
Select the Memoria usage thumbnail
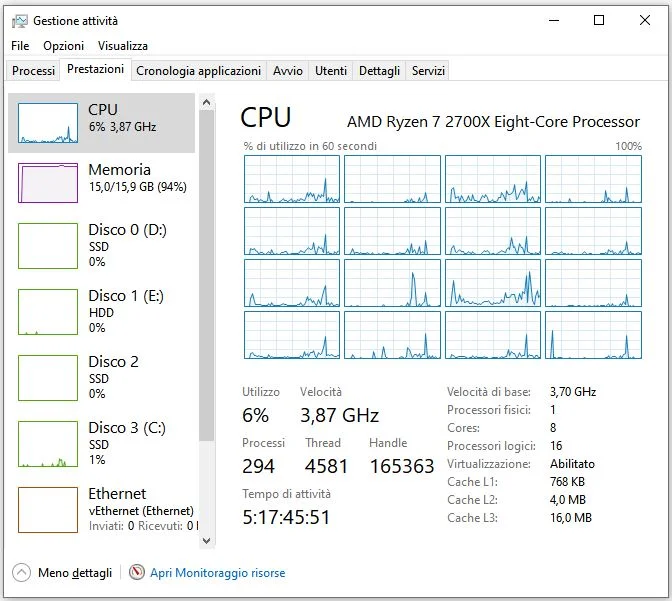click(48, 183)
